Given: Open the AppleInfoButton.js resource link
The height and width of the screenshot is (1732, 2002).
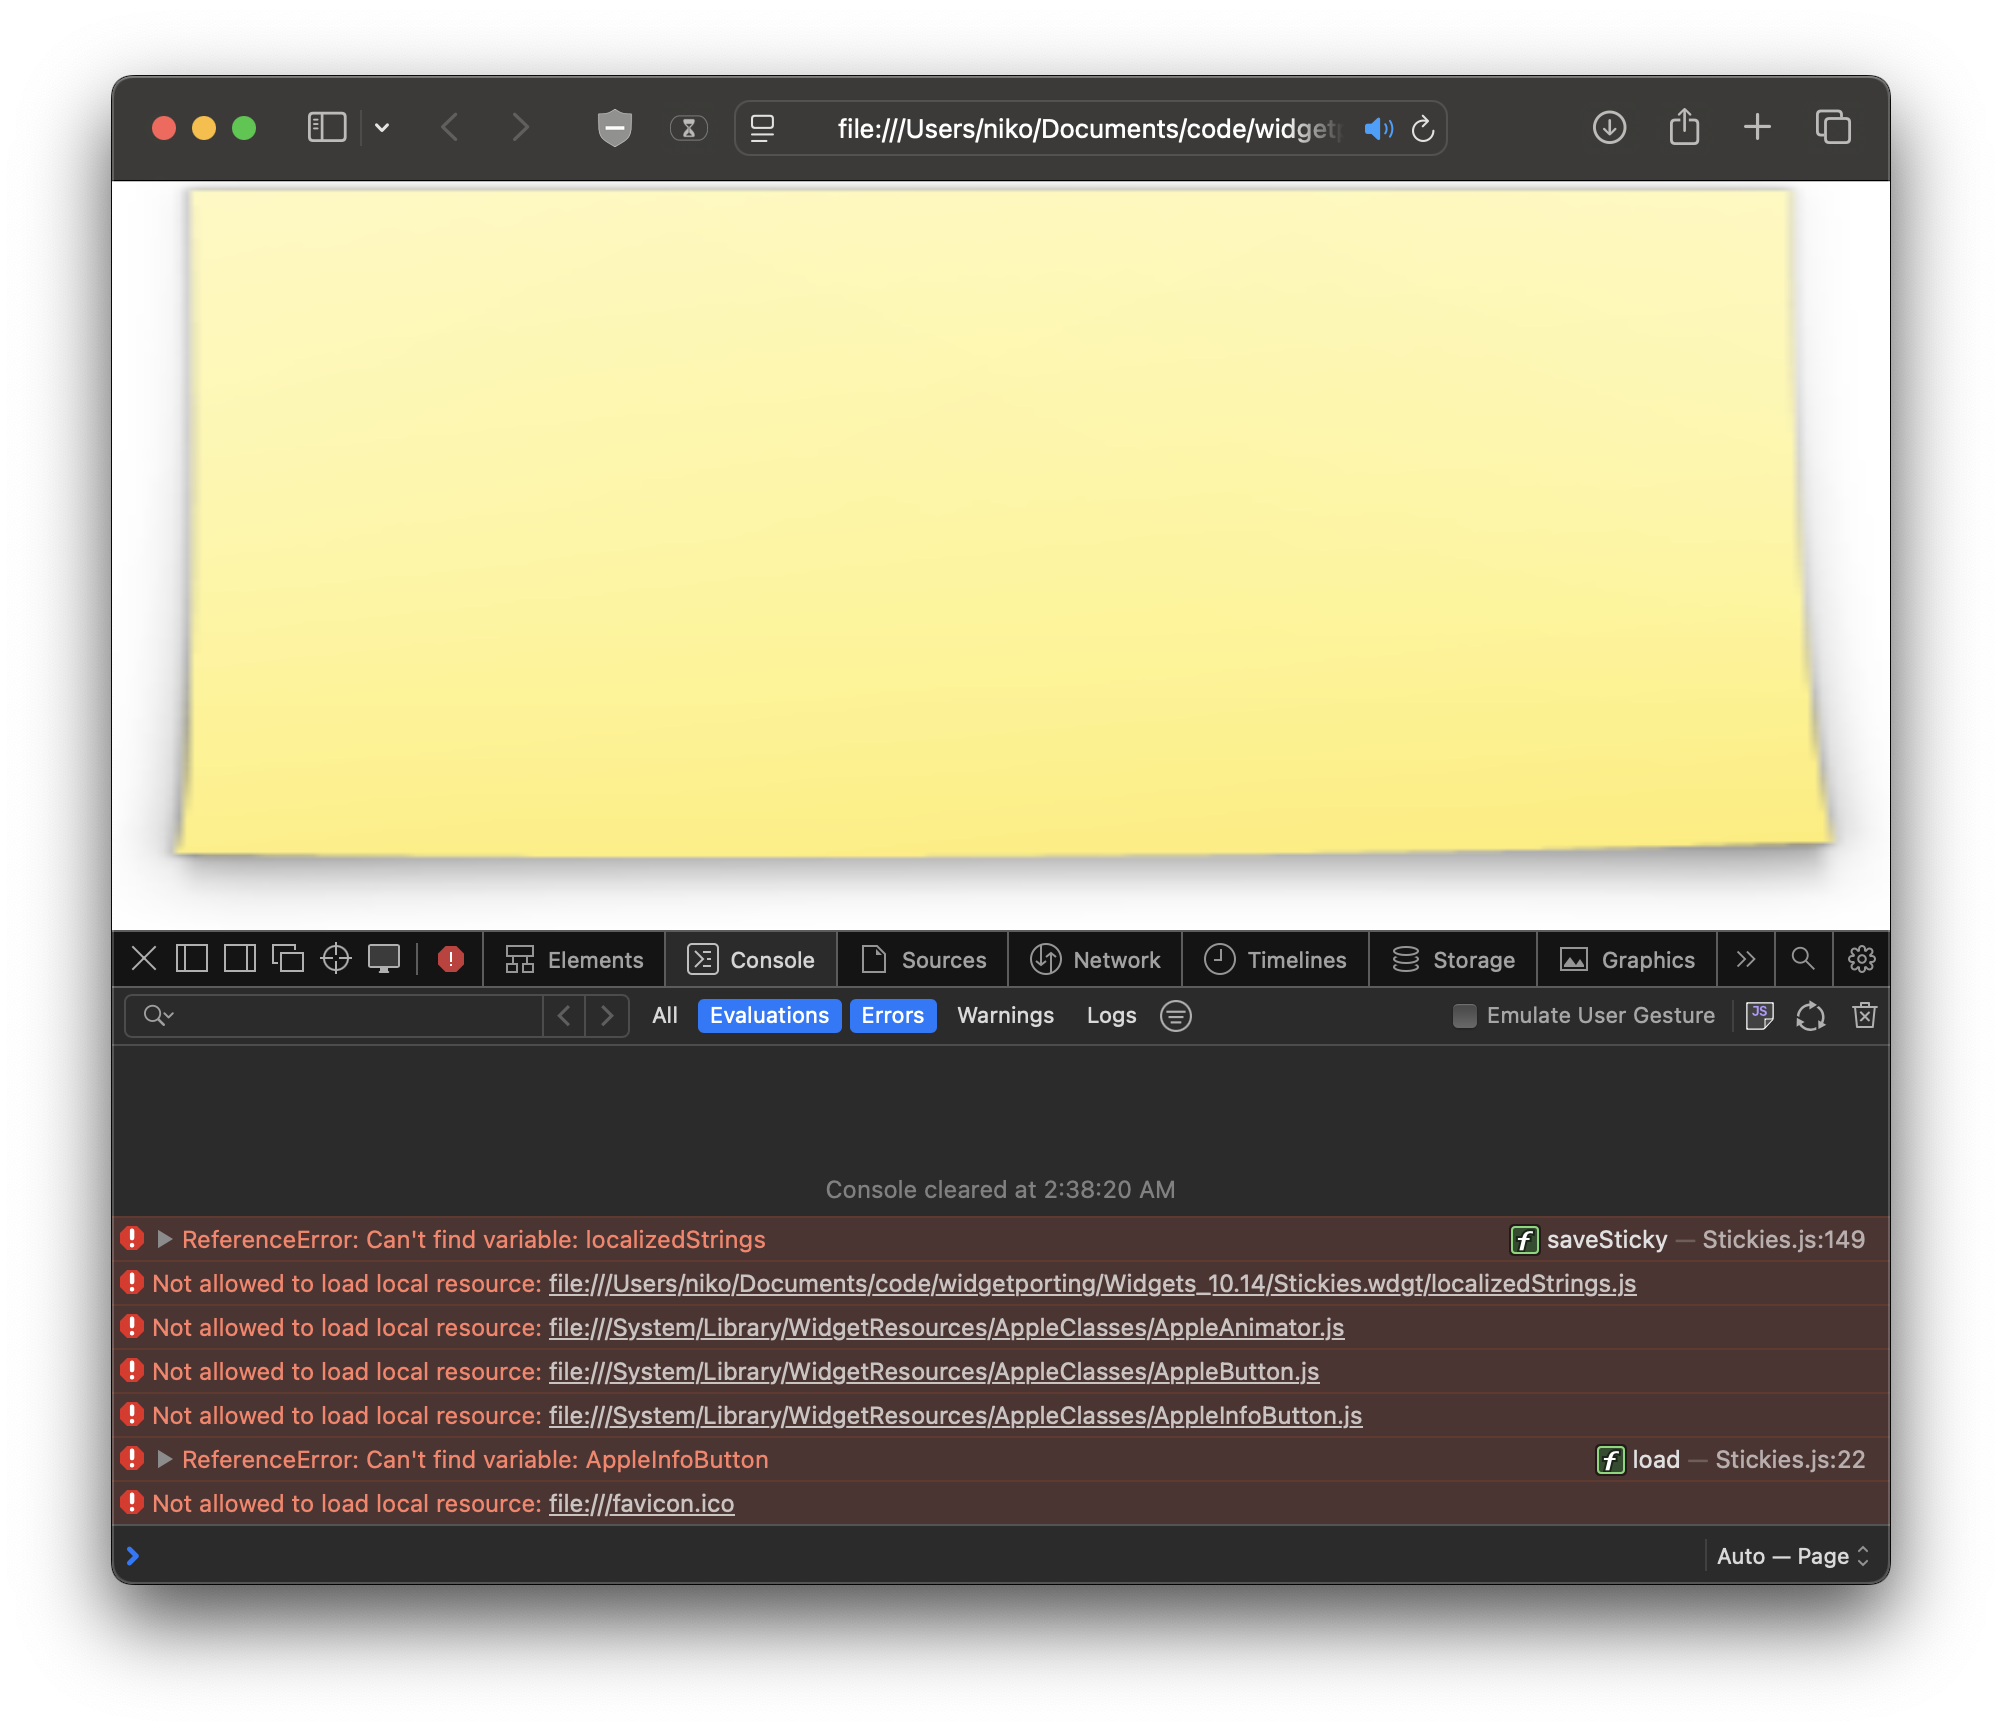Looking at the screenshot, I should (x=955, y=1416).
